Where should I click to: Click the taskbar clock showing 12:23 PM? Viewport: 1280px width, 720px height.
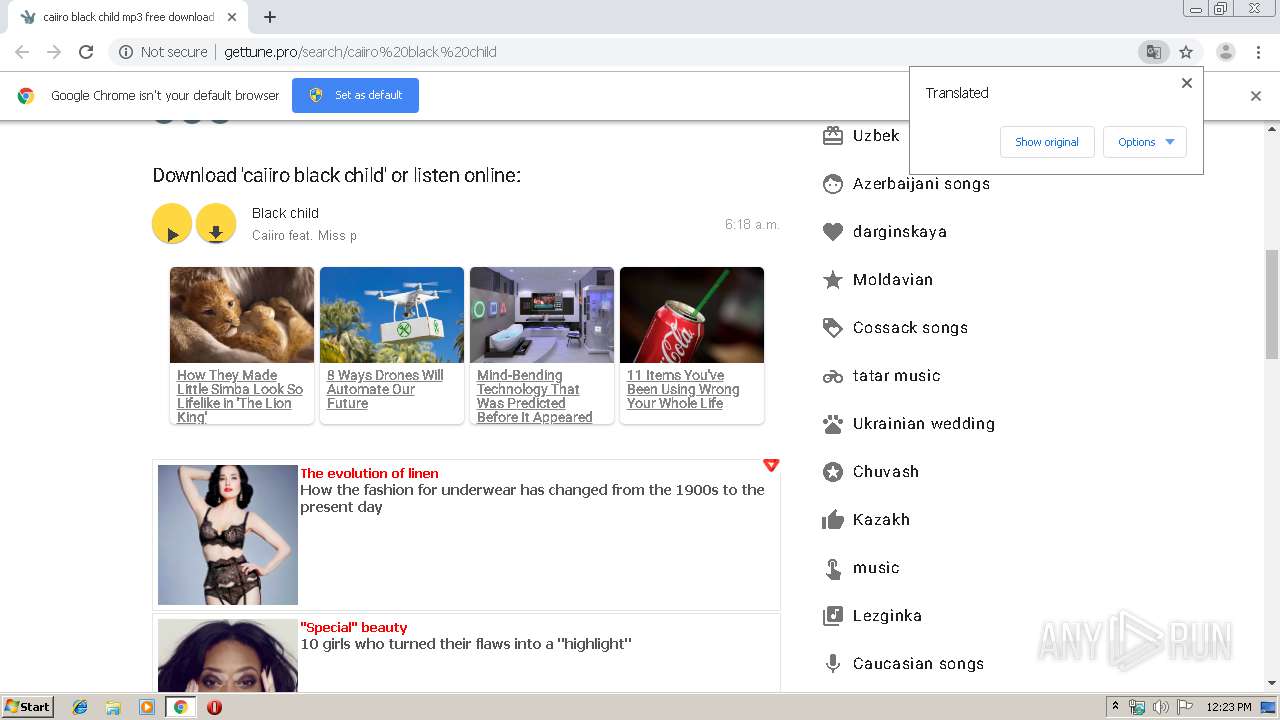1229,707
